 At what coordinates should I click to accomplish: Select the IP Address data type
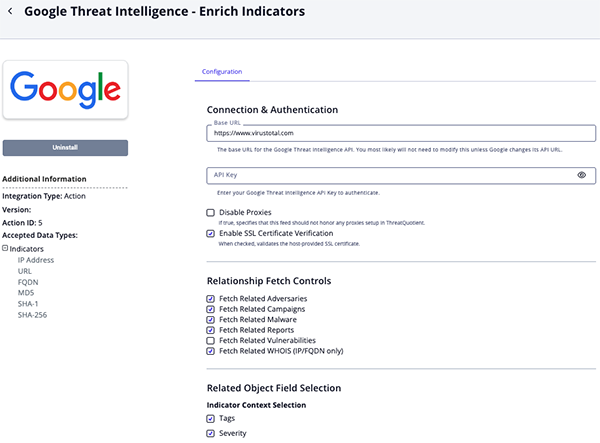point(36,260)
